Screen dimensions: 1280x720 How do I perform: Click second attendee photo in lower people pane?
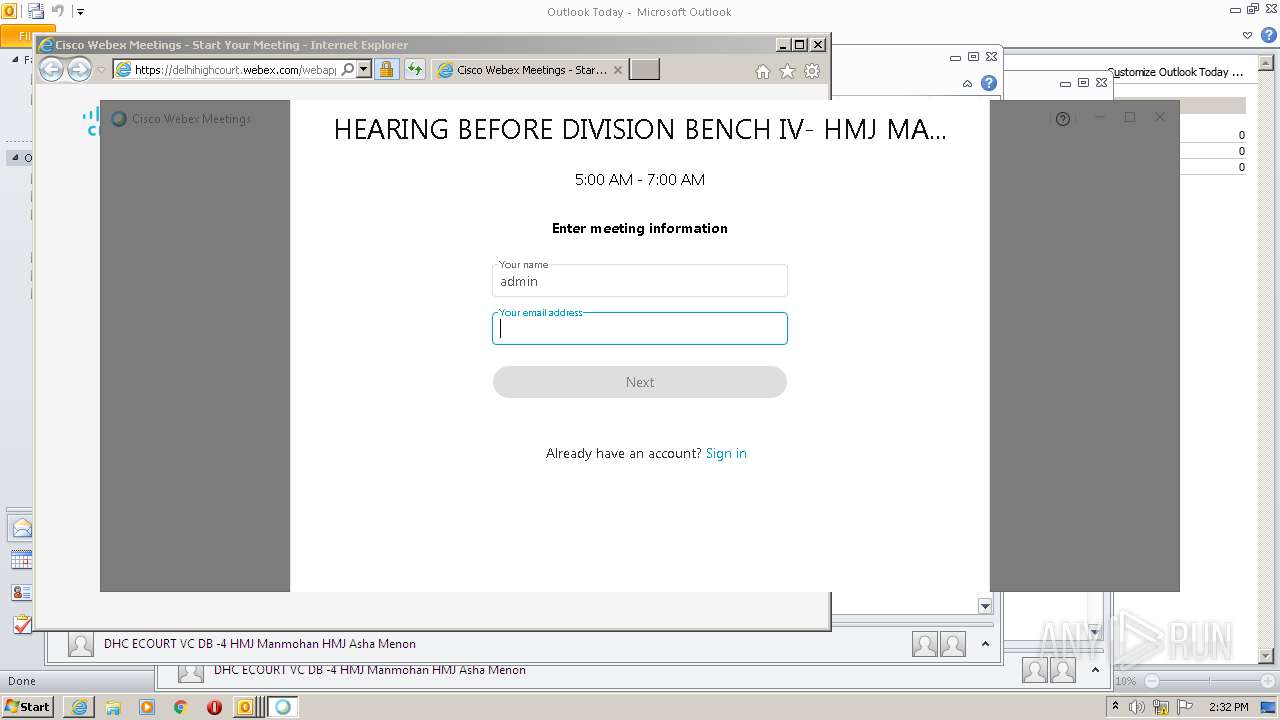1063,670
